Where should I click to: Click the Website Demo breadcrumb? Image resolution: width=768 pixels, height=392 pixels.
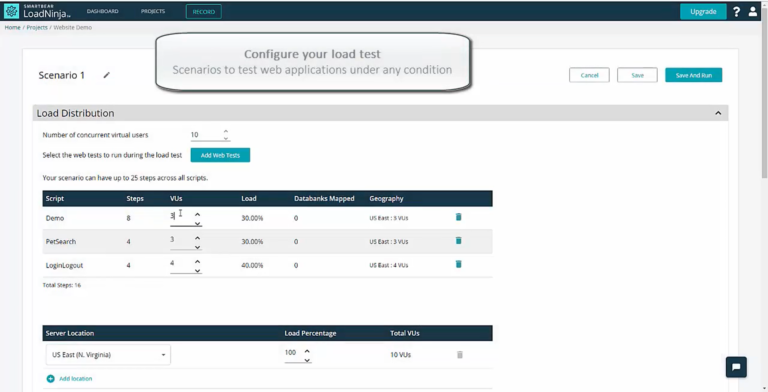[72, 27]
